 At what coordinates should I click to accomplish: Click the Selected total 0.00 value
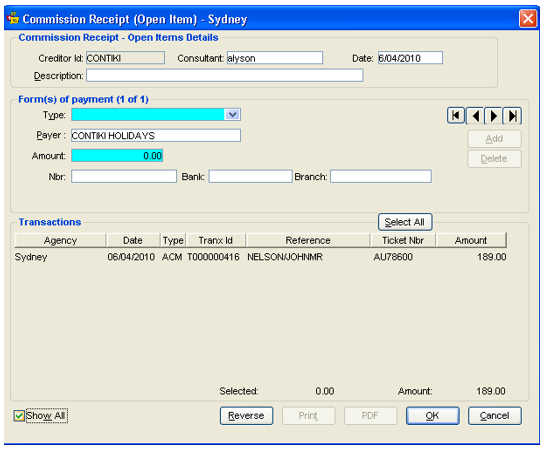point(325,391)
